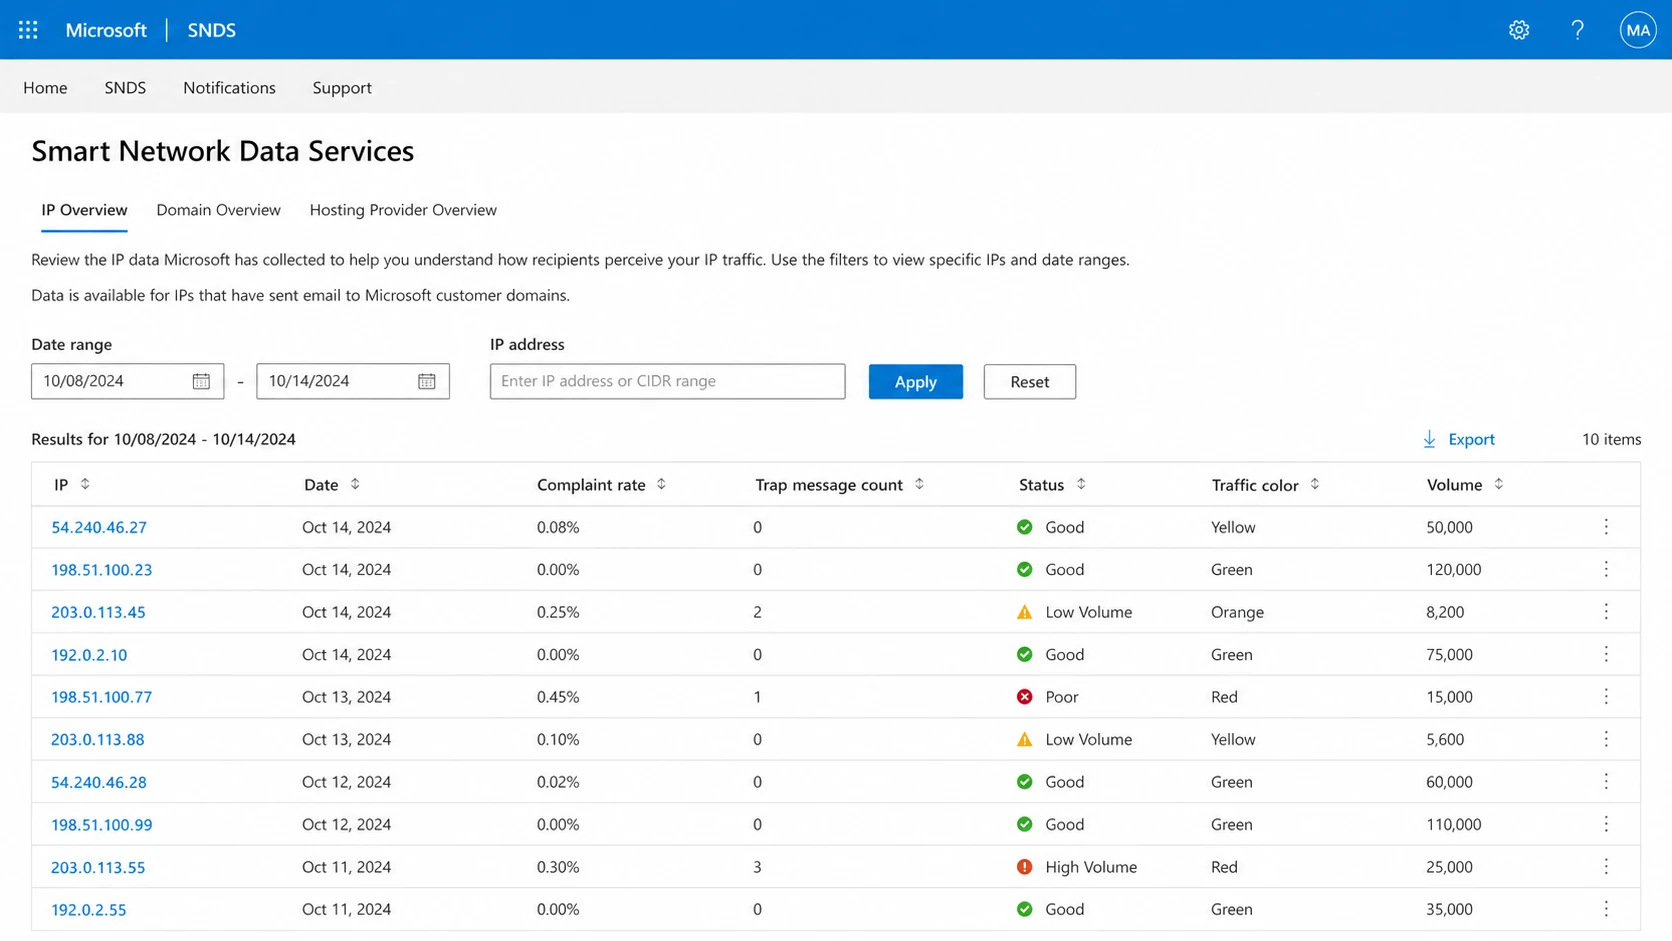Sort the table by Date column arrows
The height and width of the screenshot is (941, 1672).
pyautogui.click(x=355, y=484)
